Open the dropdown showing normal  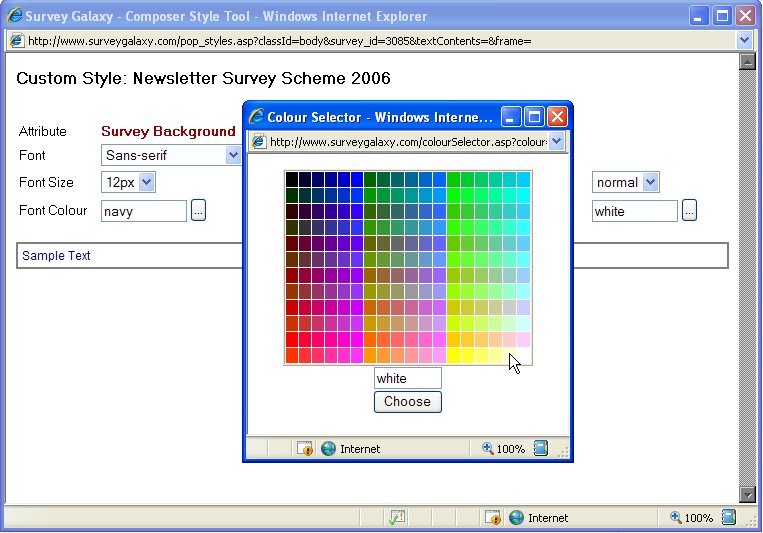pos(625,183)
